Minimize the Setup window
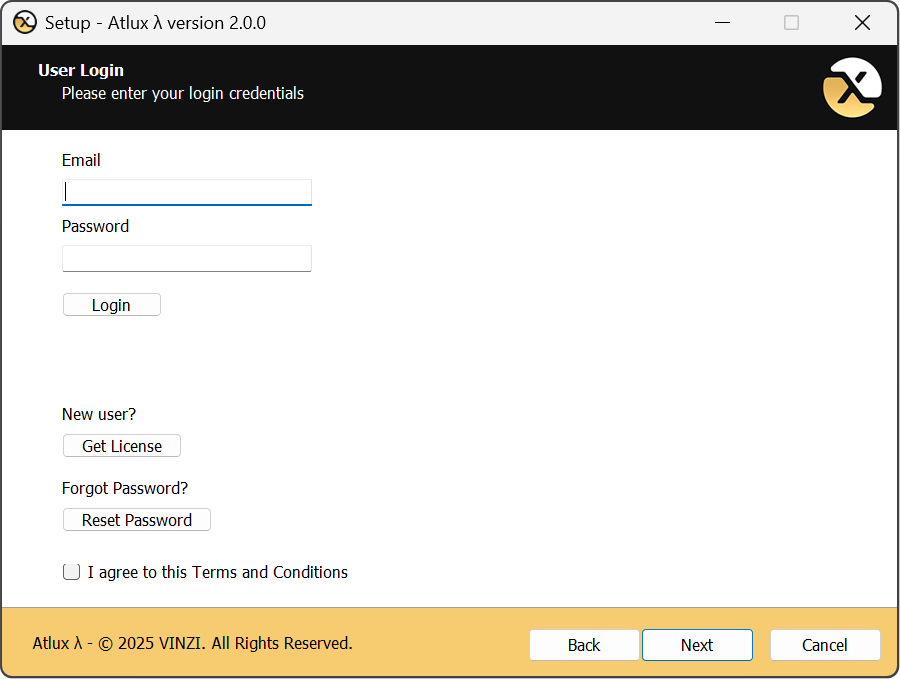The height and width of the screenshot is (679, 900). 720,22
